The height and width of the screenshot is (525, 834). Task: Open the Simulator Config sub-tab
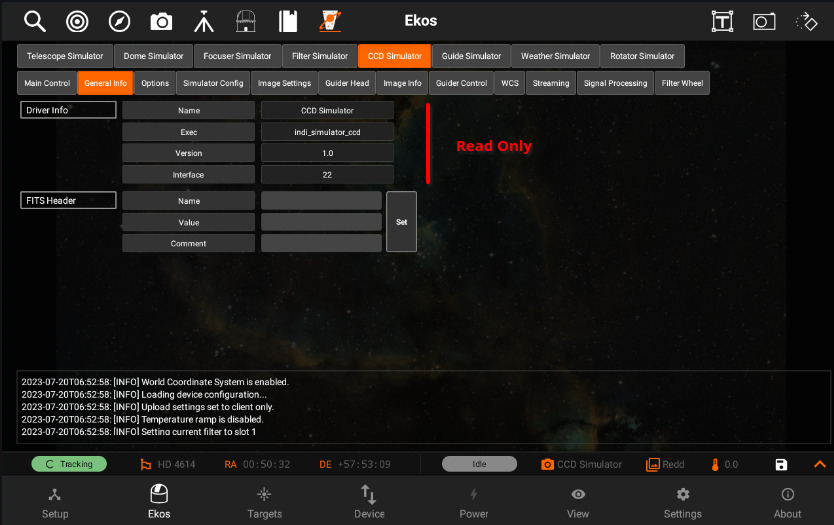pyautogui.click(x=213, y=83)
